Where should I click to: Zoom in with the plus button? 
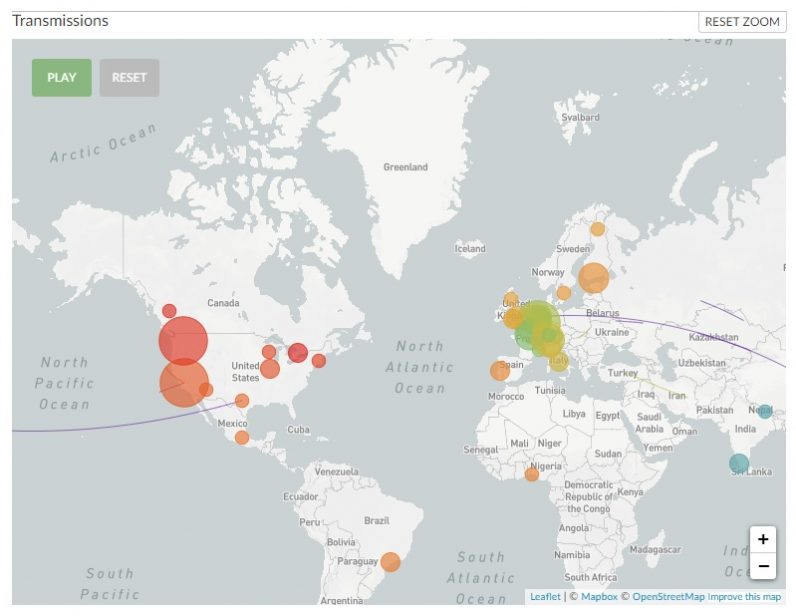click(x=763, y=540)
